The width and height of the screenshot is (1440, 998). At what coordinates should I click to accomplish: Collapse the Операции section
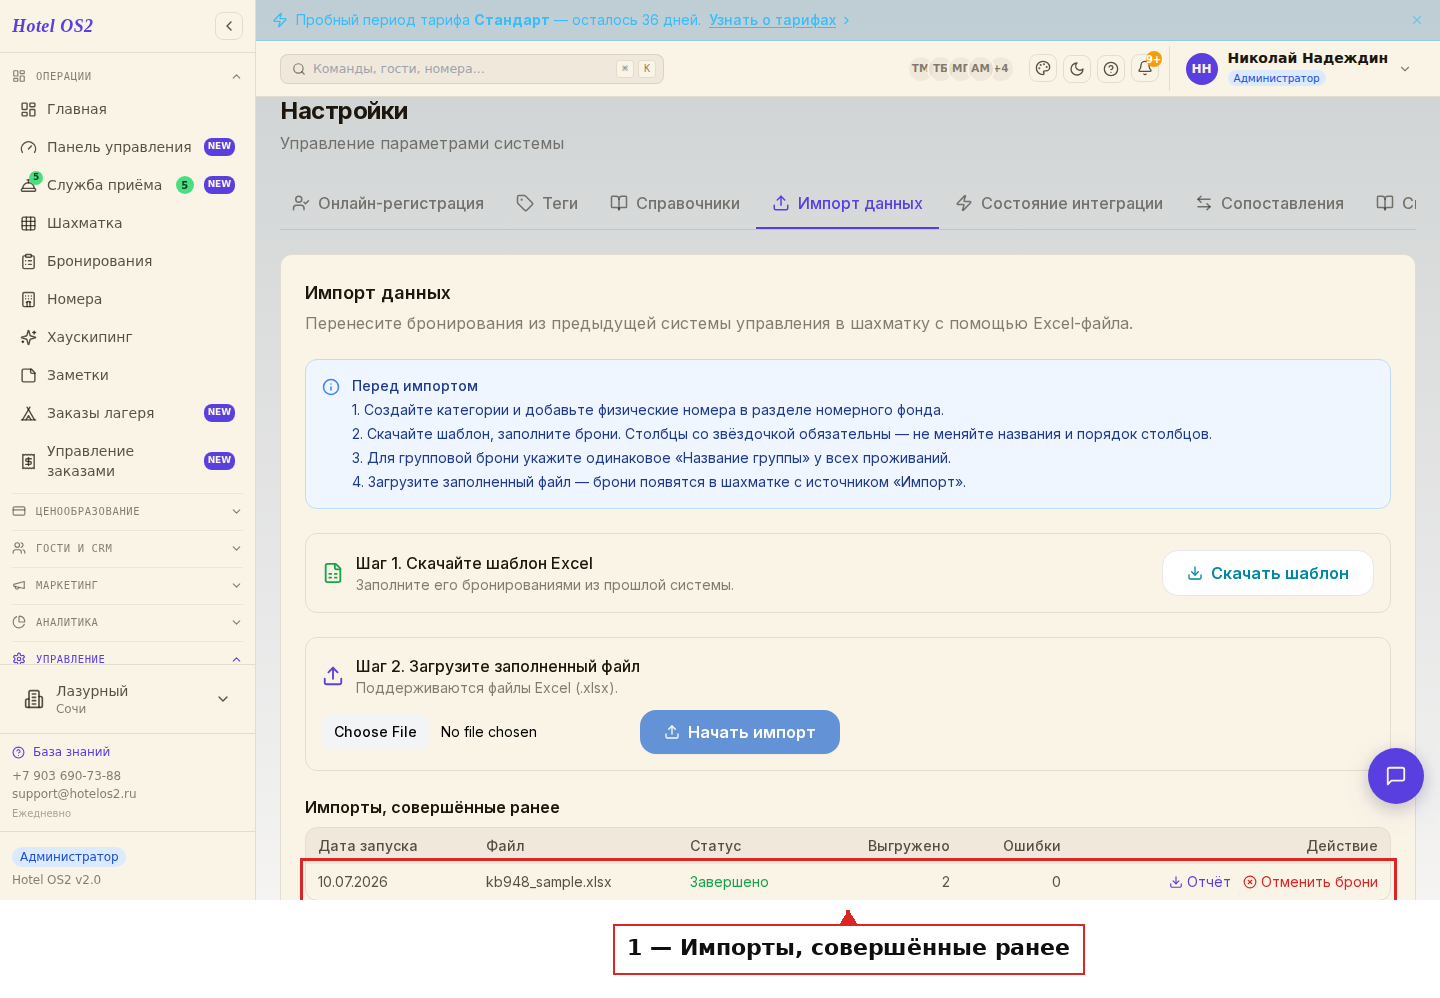pyautogui.click(x=127, y=76)
